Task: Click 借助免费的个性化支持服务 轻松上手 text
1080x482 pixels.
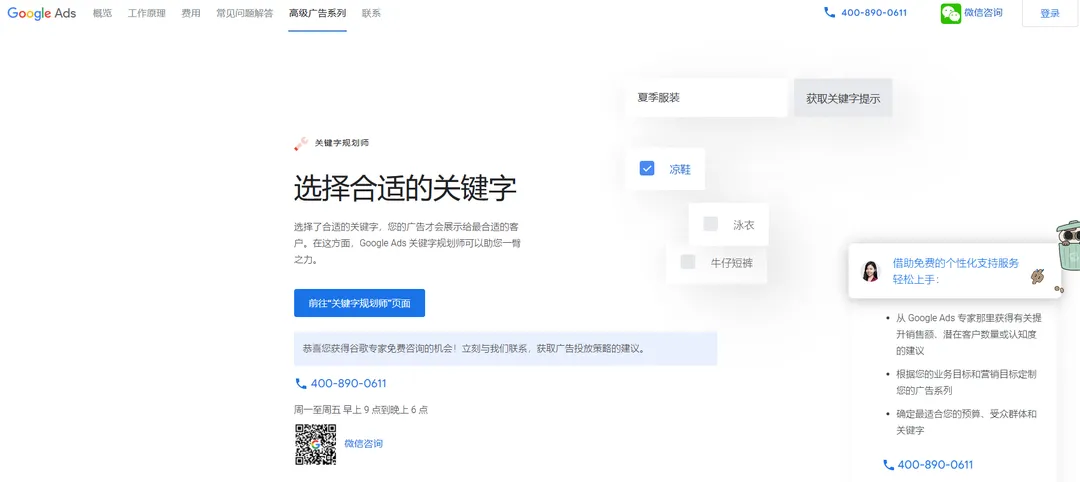Action: point(955,271)
